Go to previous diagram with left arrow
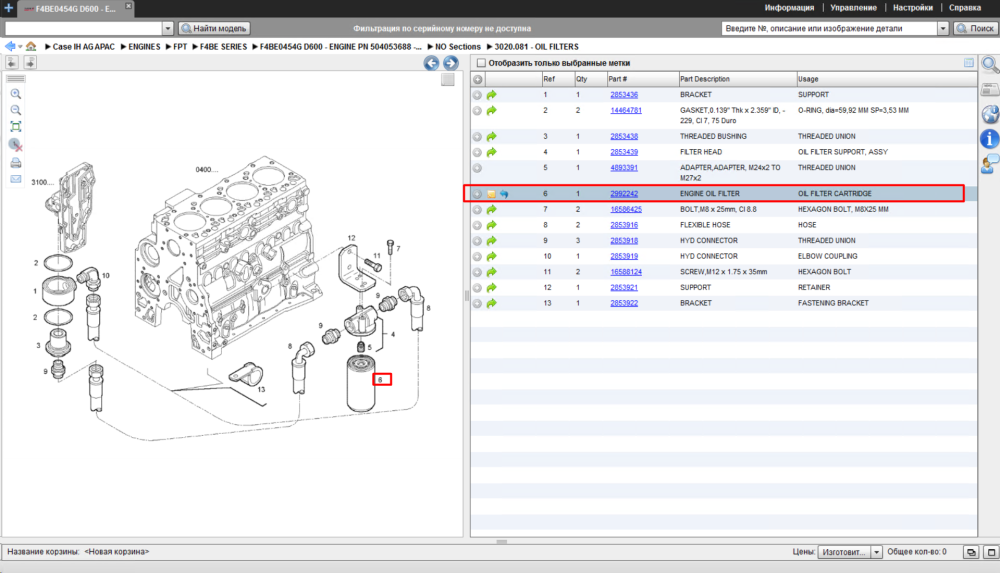1000x573 pixels. 432,63
